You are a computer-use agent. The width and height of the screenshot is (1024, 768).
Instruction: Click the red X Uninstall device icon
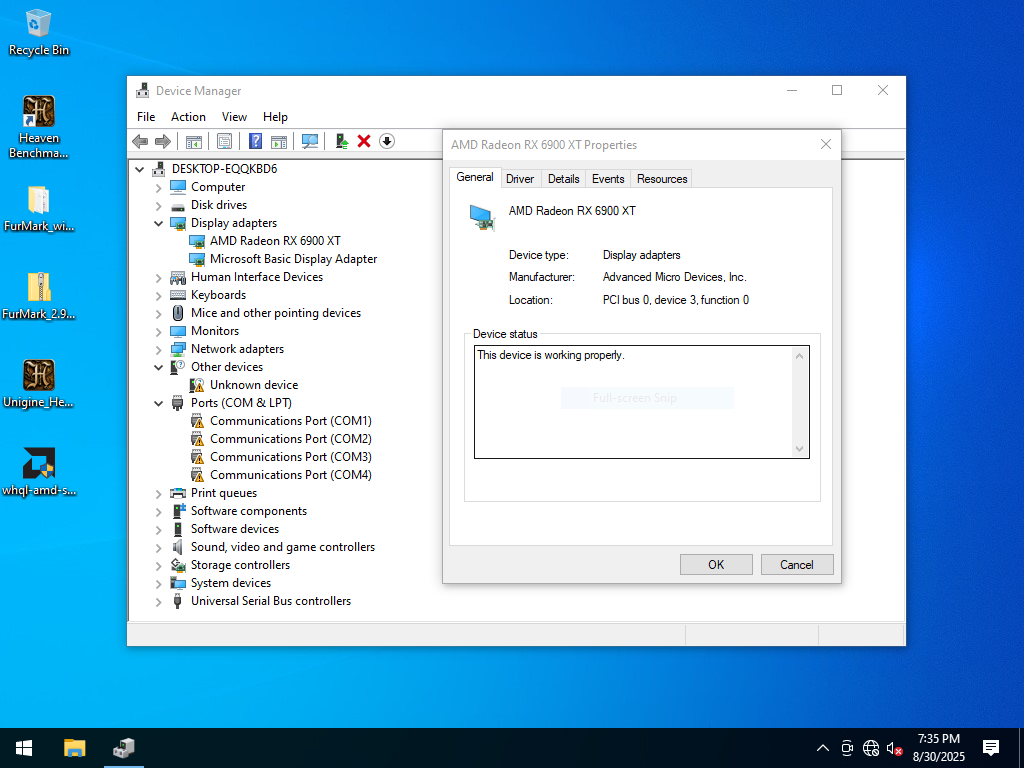[364, 141]
